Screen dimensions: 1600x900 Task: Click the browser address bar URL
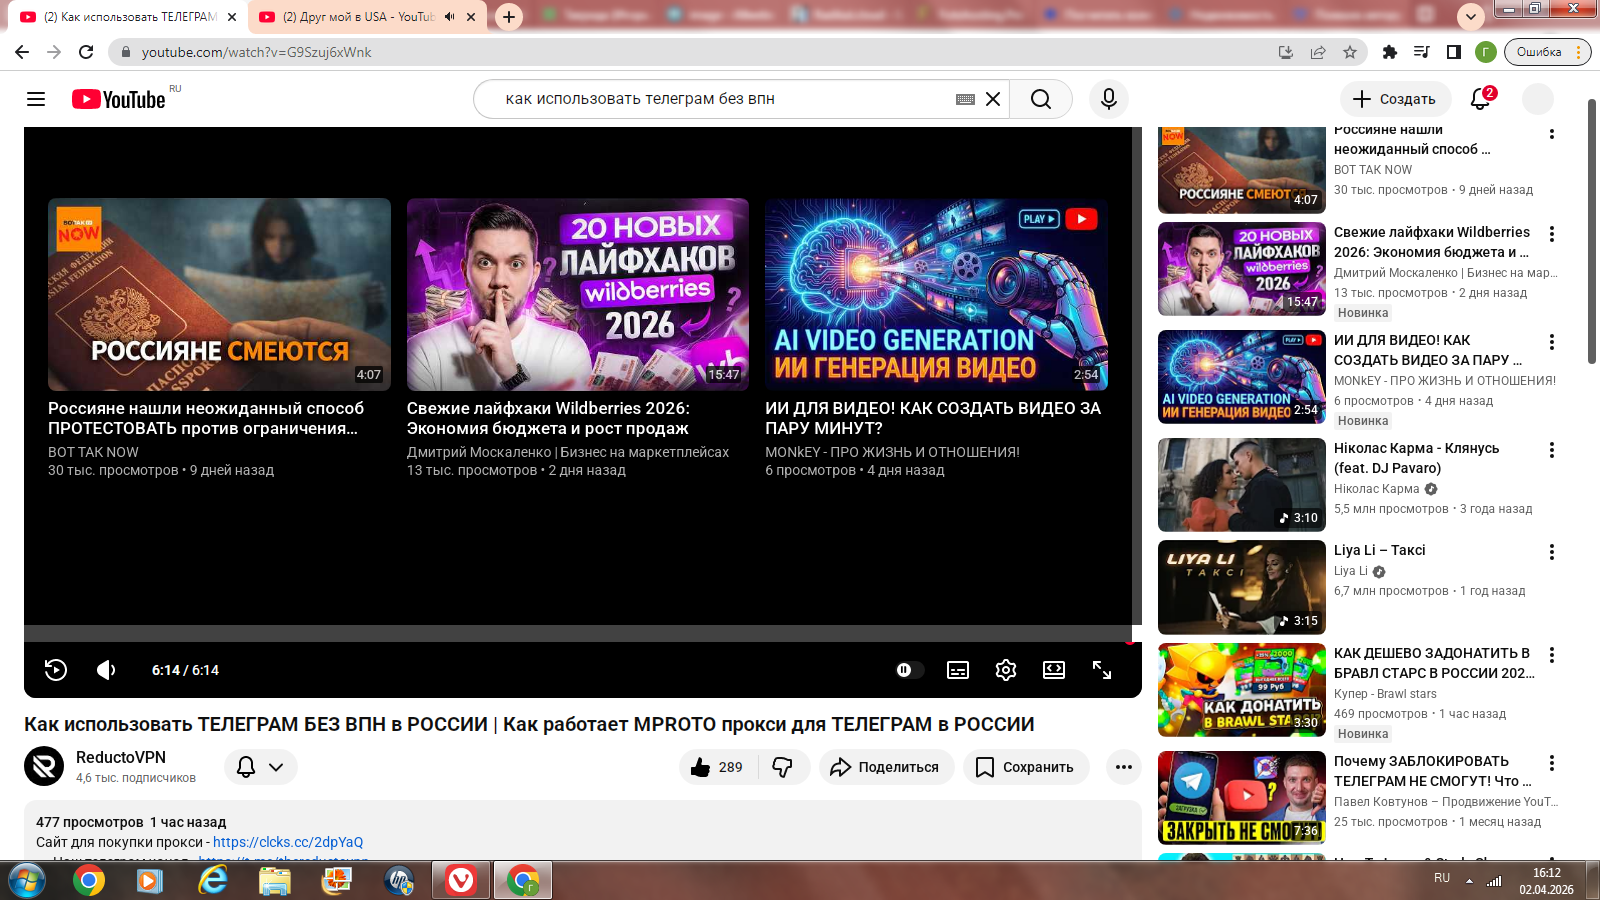(256, 52)
